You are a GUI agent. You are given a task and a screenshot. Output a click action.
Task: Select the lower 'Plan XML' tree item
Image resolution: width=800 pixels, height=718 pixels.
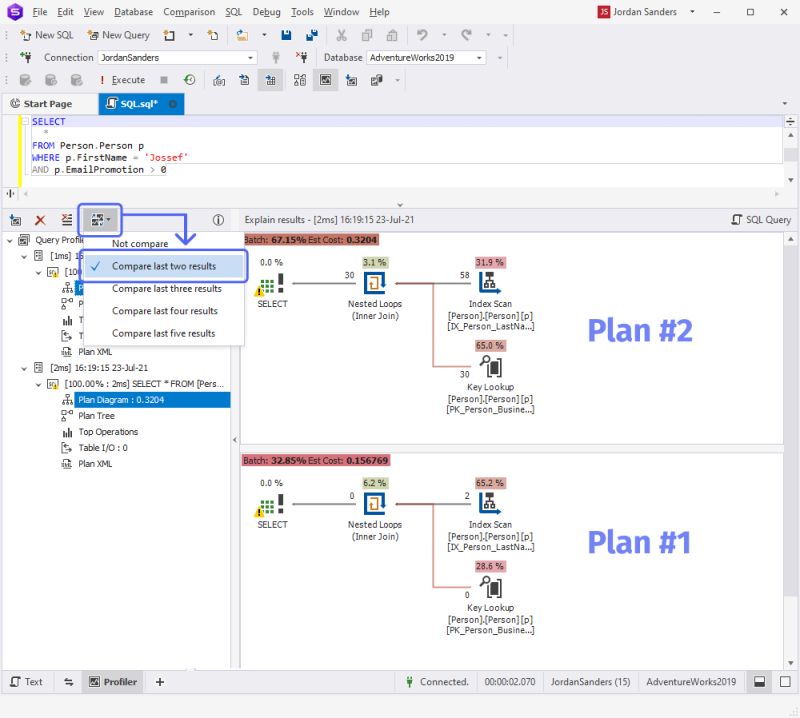tap(95, 464)
